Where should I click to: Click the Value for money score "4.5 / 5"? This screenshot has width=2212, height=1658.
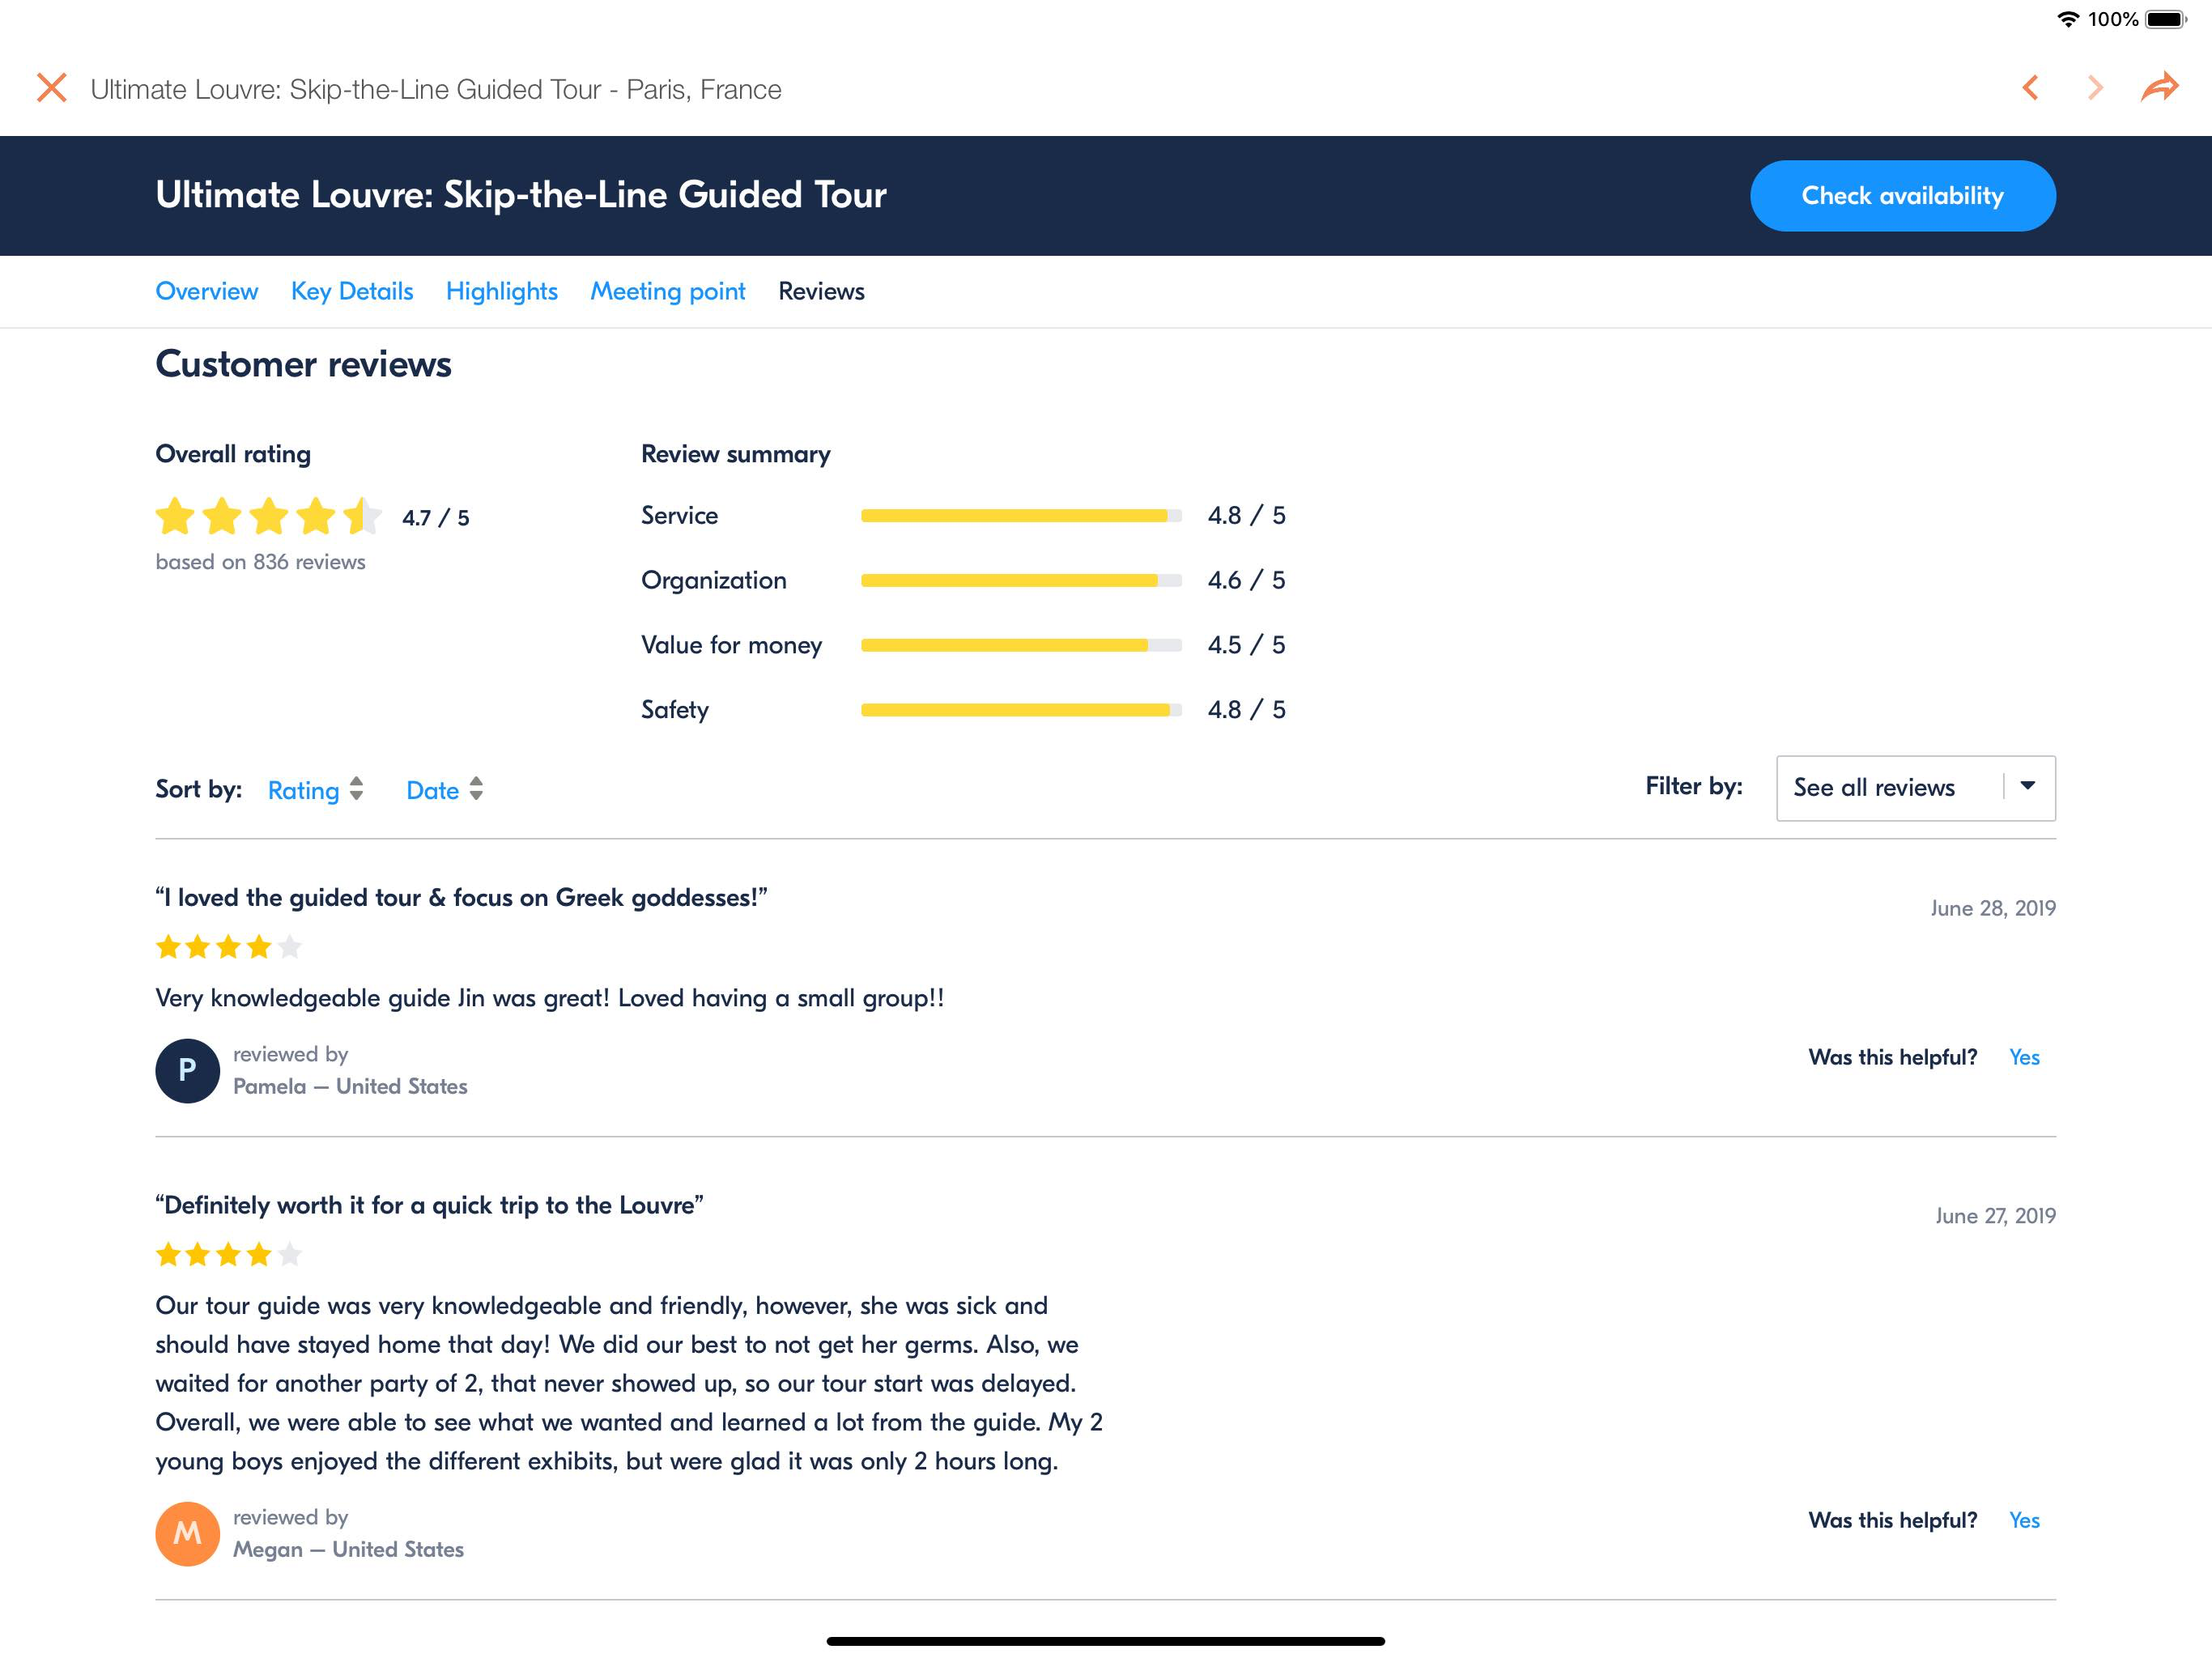click(1247, 646)
